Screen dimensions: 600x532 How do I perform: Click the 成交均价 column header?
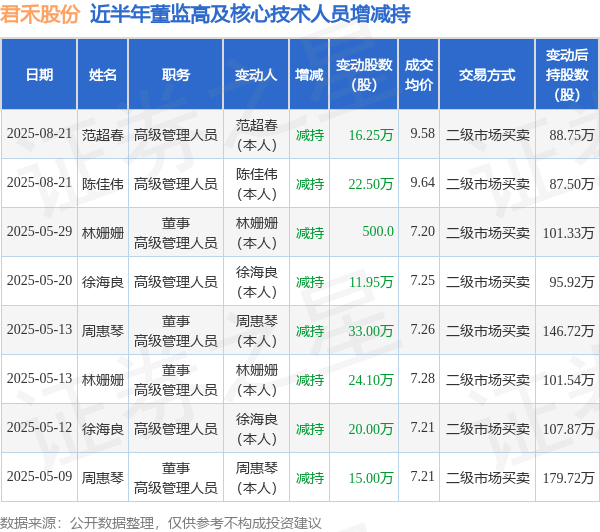pyautogui.click(x=419, y=75)
